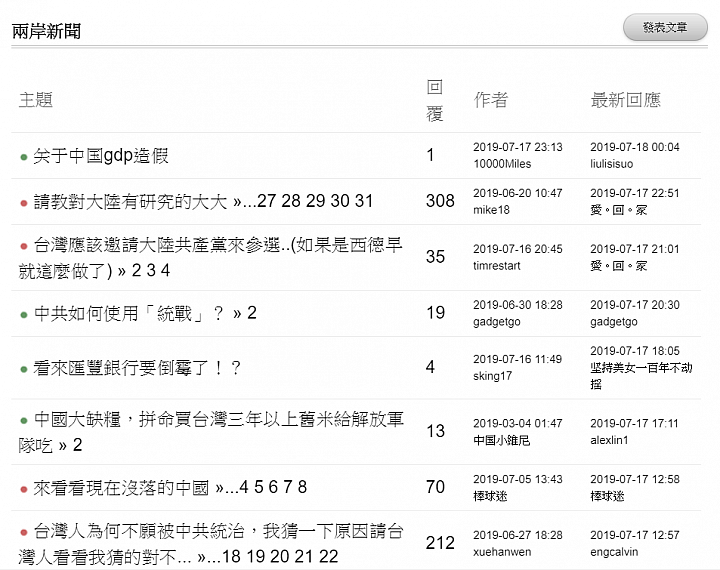Screen dimensions: 720x570
Task: Click the 主題 column header
Action: coord(36,100)
